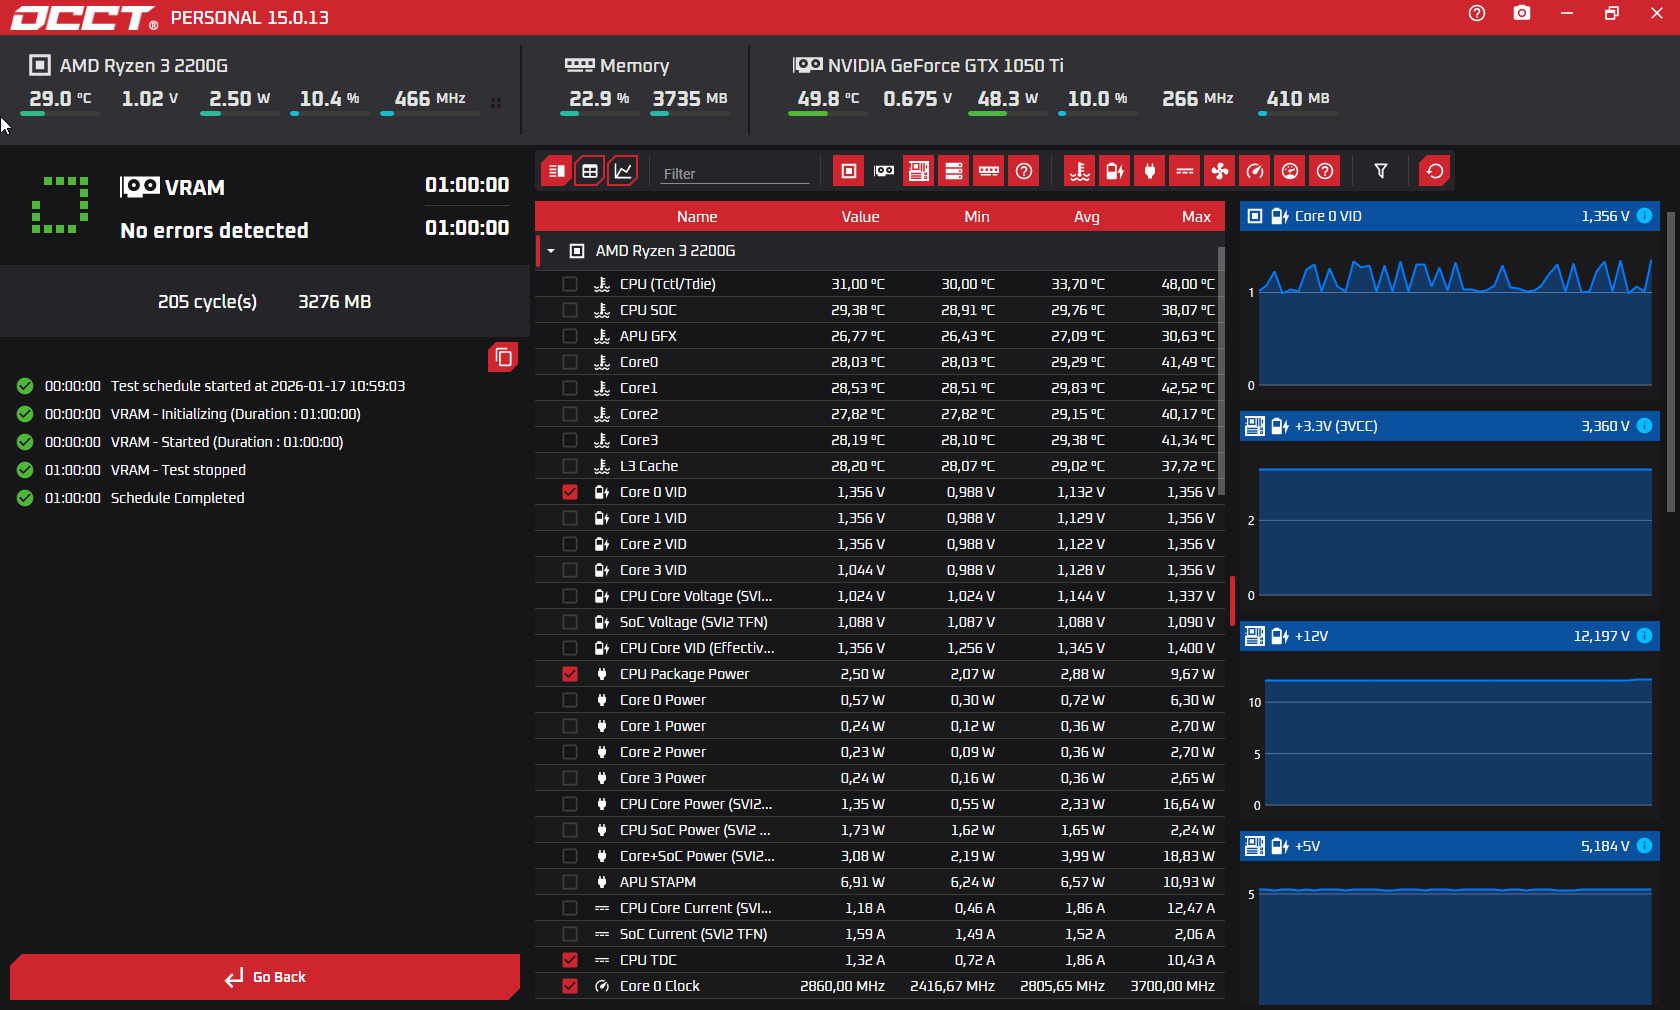The image size is (1680, 1010).
Task: Toggle the fan sensor type filter
Action: click(x=1220, y=171)
